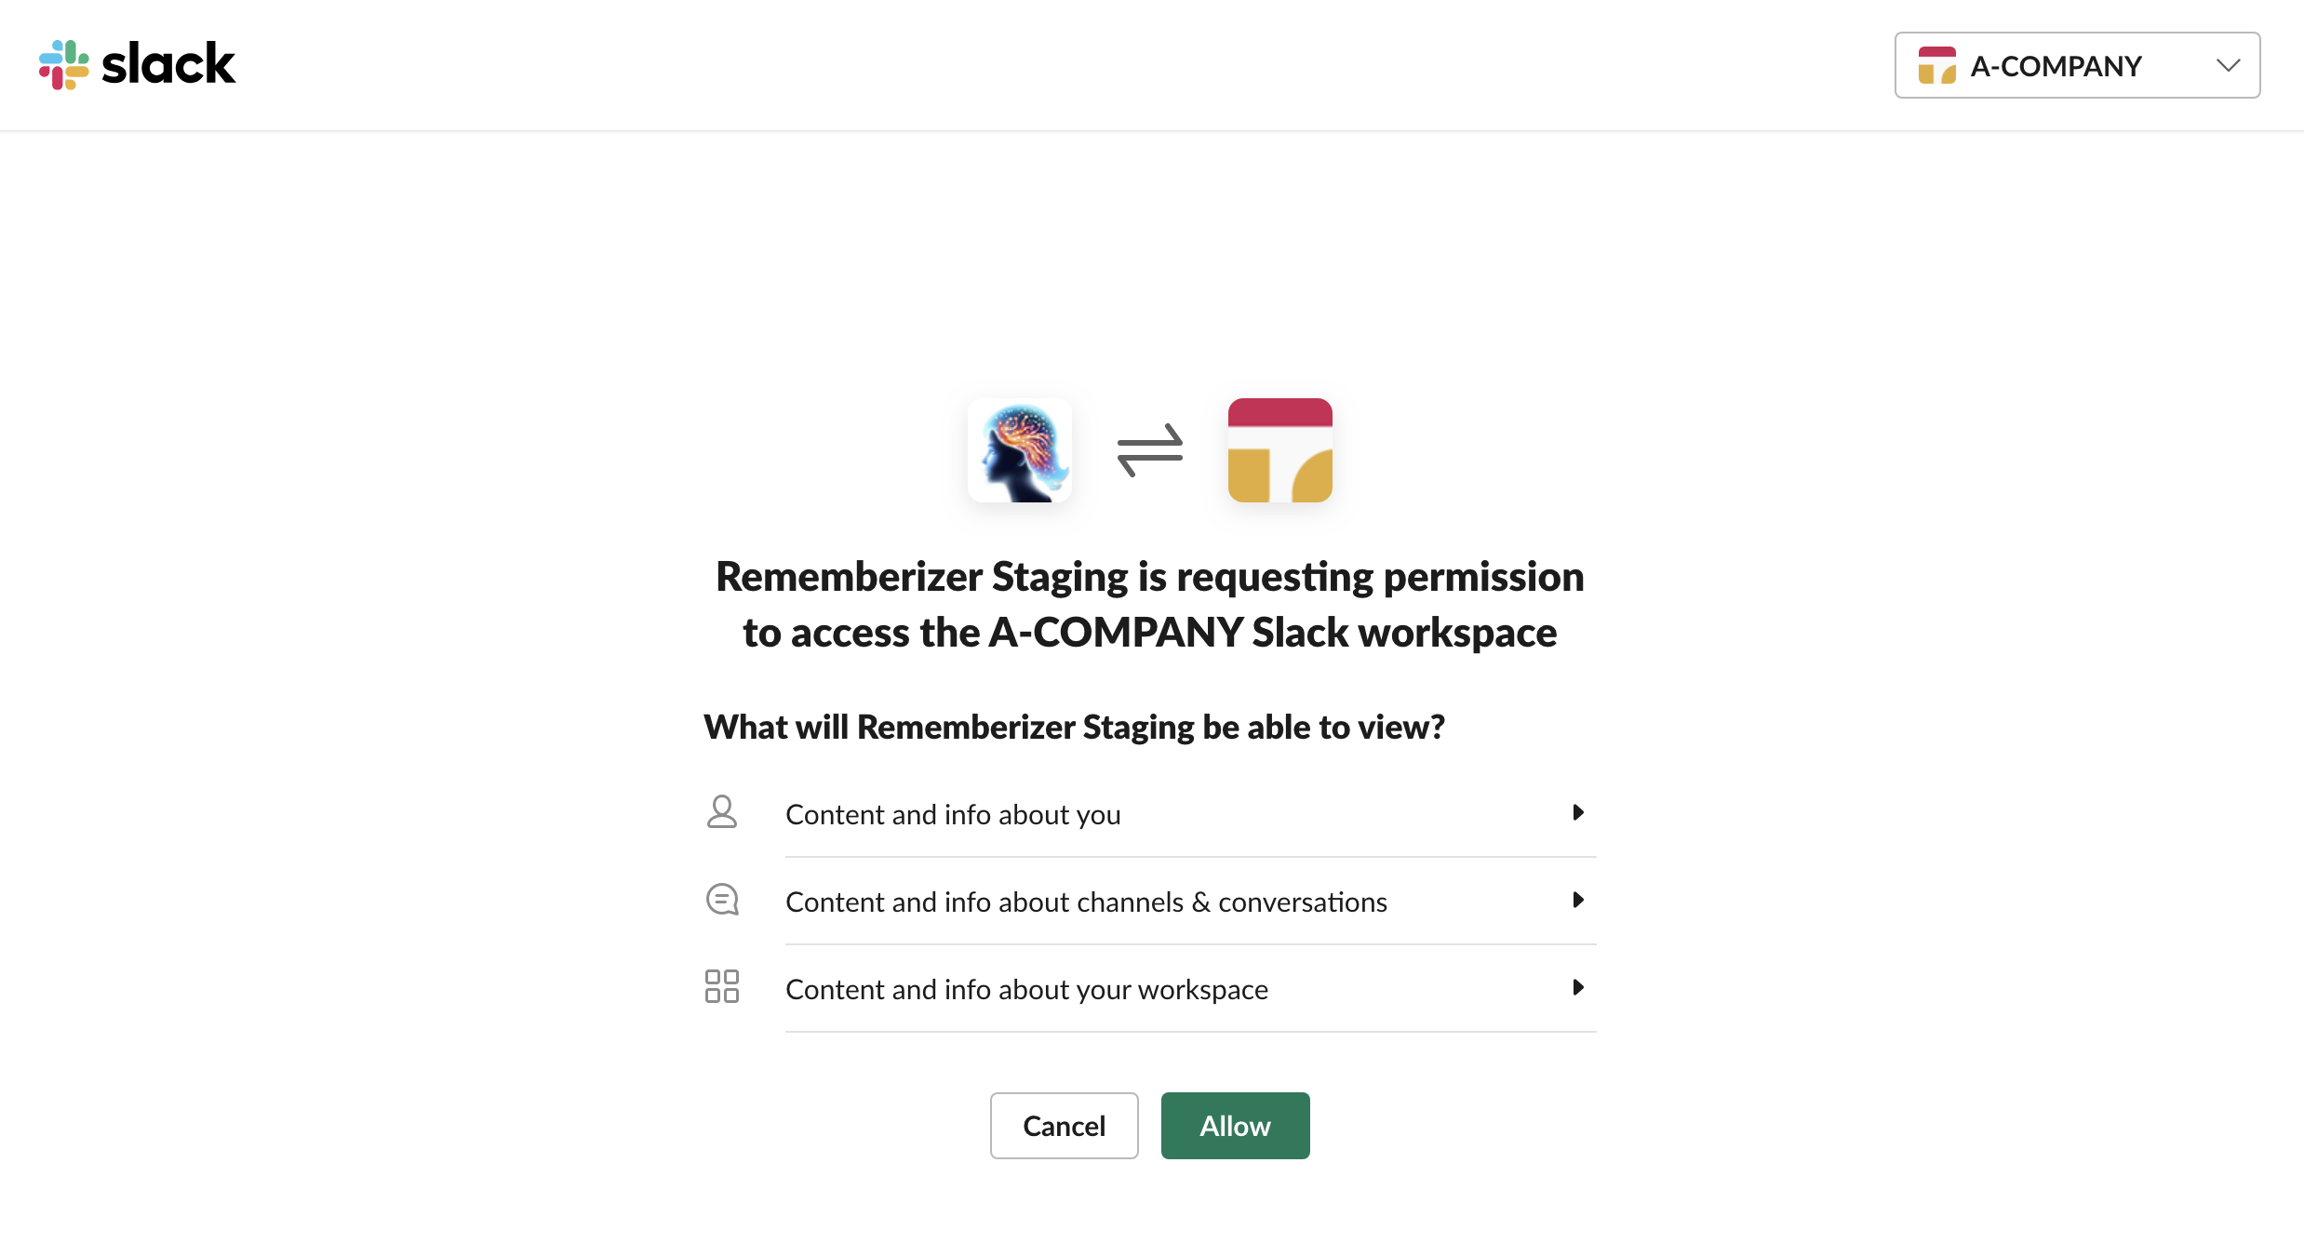
Task: Expand arrow for info about your workspace
Action: tap(1577, 987)
